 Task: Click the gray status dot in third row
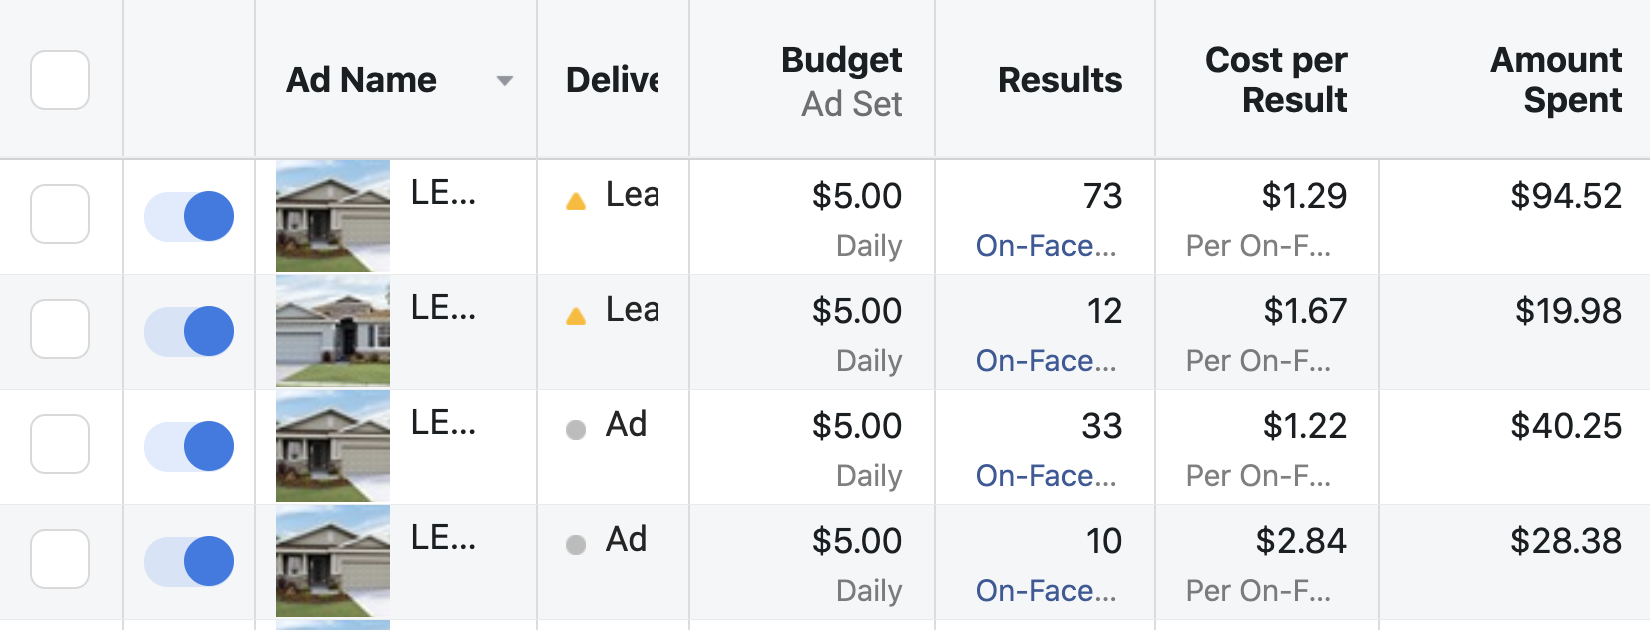click(576, 430)
